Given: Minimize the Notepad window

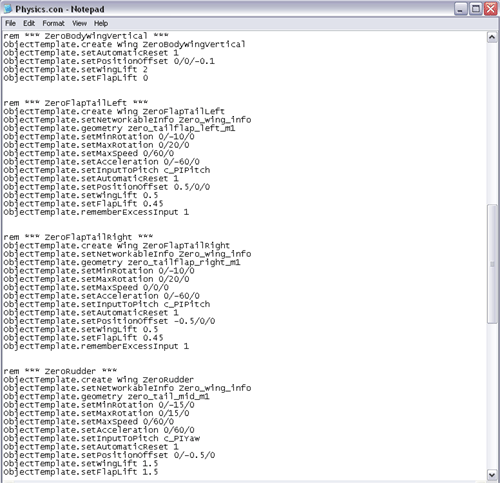Looking at the screenshot, I should pos(460,9).
